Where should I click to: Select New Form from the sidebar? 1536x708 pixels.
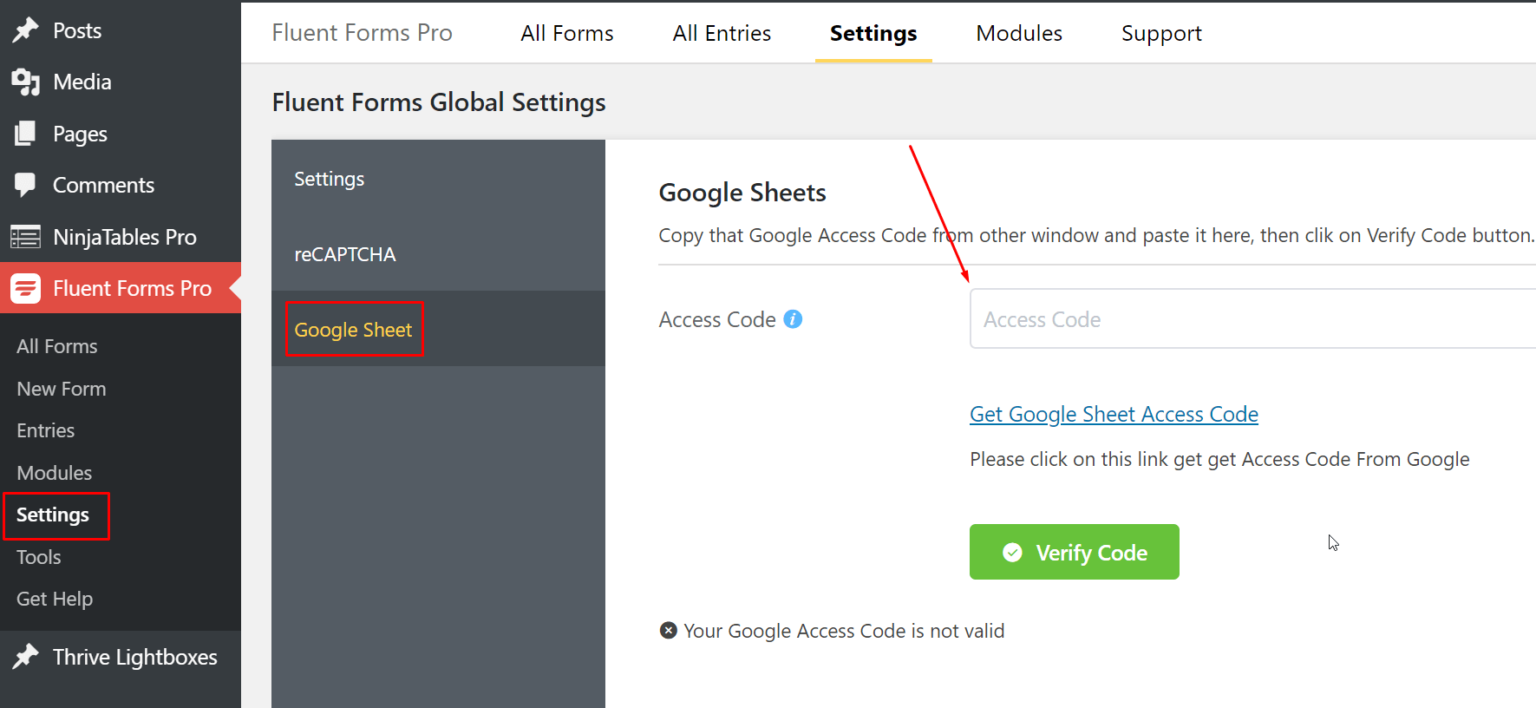coord(61,388)
